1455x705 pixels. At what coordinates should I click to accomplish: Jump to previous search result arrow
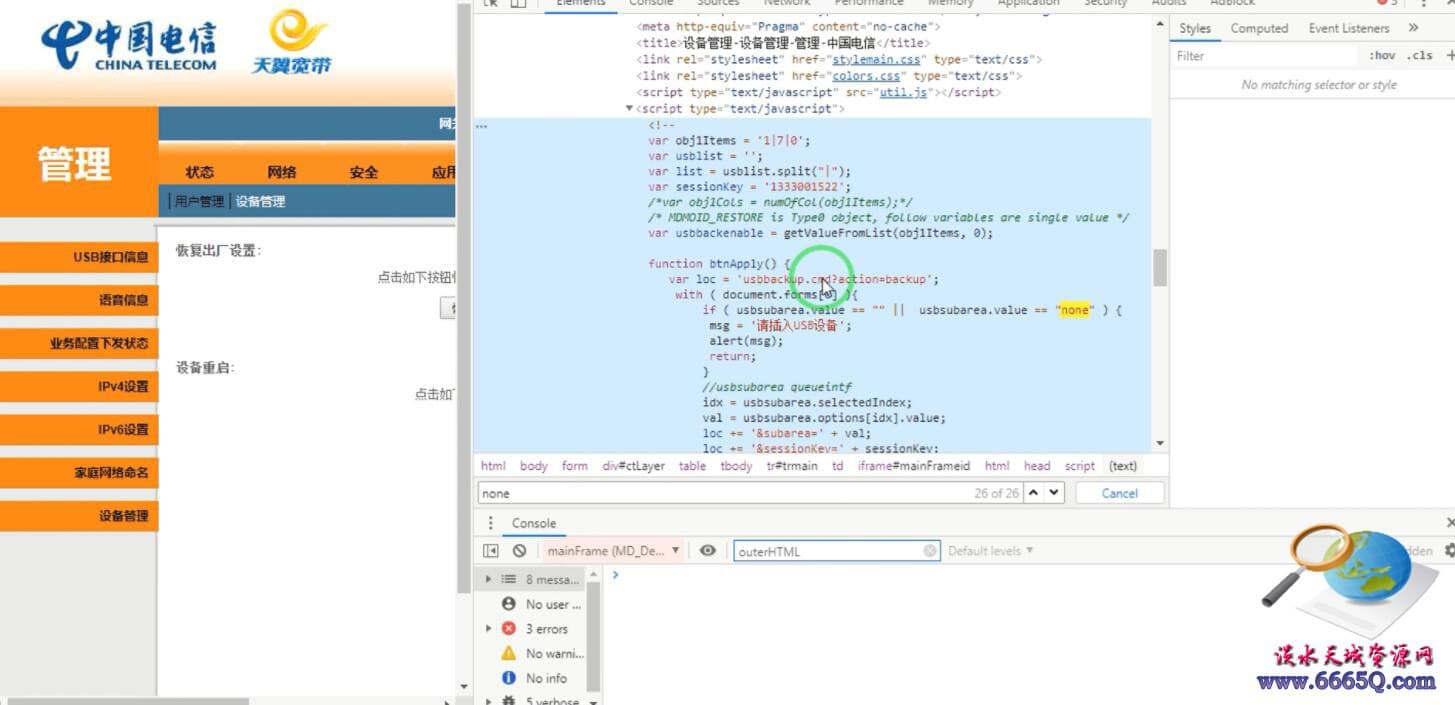[x=1034, y=493]
